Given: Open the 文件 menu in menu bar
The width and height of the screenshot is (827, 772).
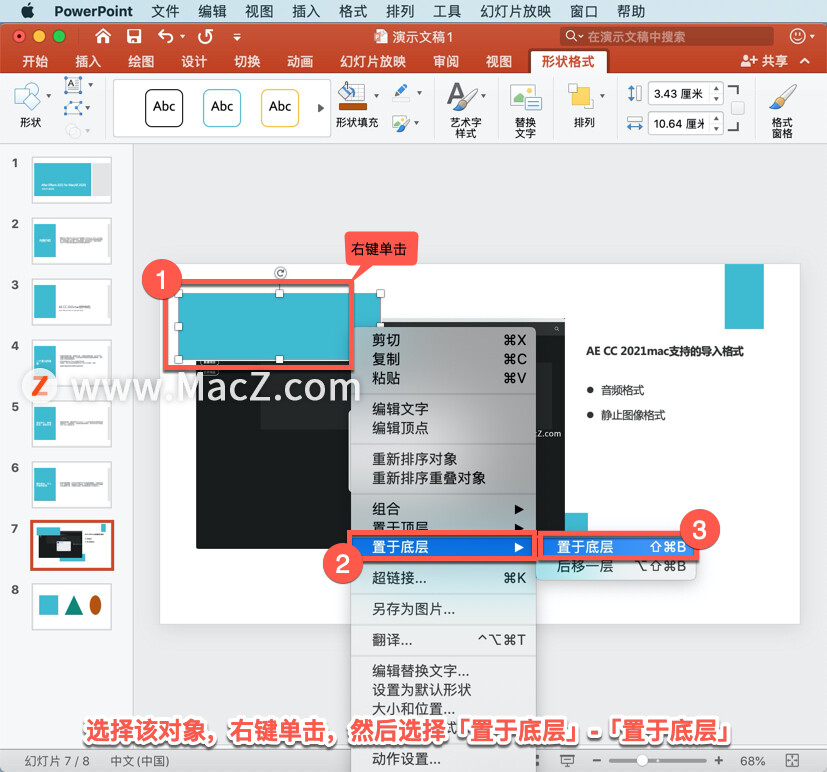Looking at the screenshot, I should pos(165,11).
